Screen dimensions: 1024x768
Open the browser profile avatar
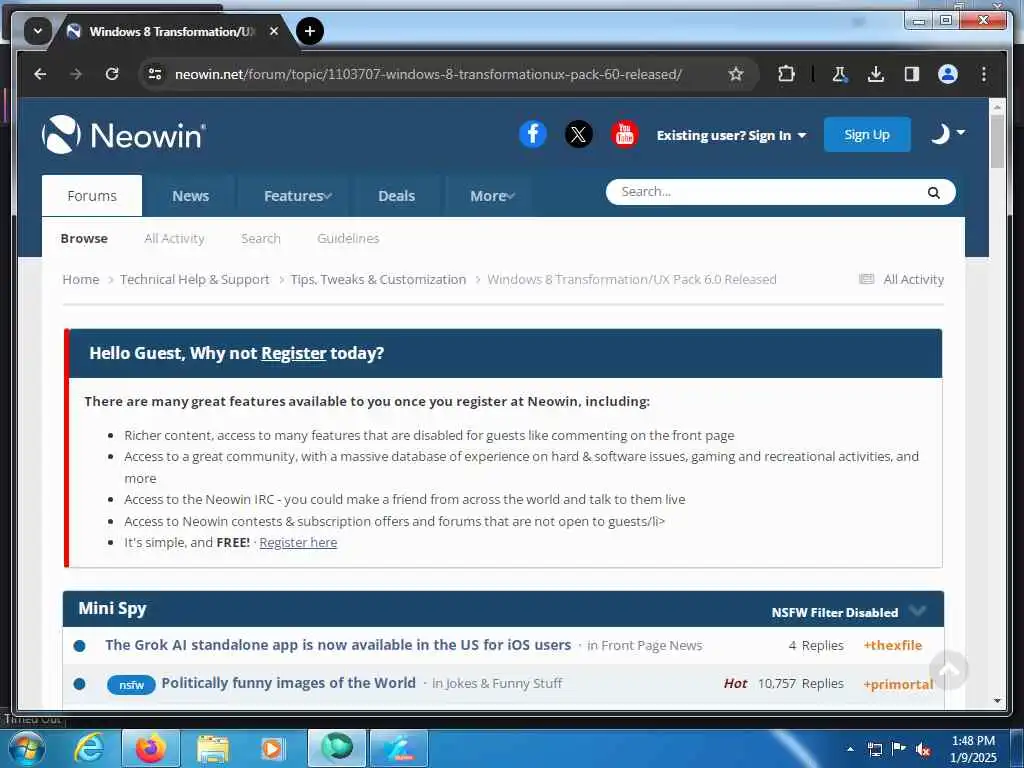(948, 74)
